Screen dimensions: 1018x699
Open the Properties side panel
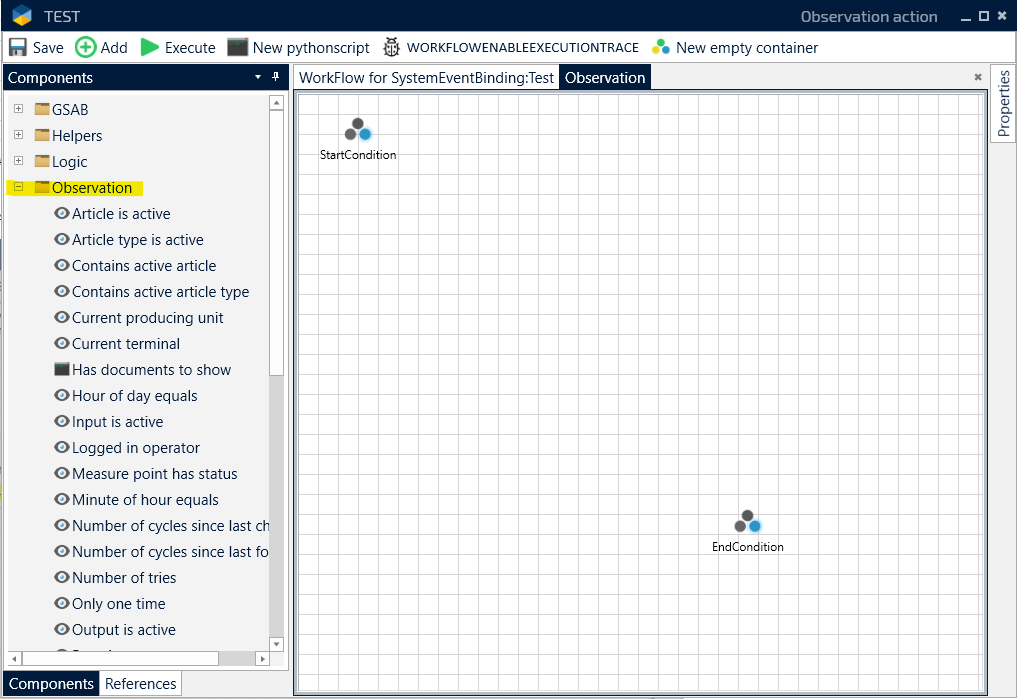[1004, 105]
